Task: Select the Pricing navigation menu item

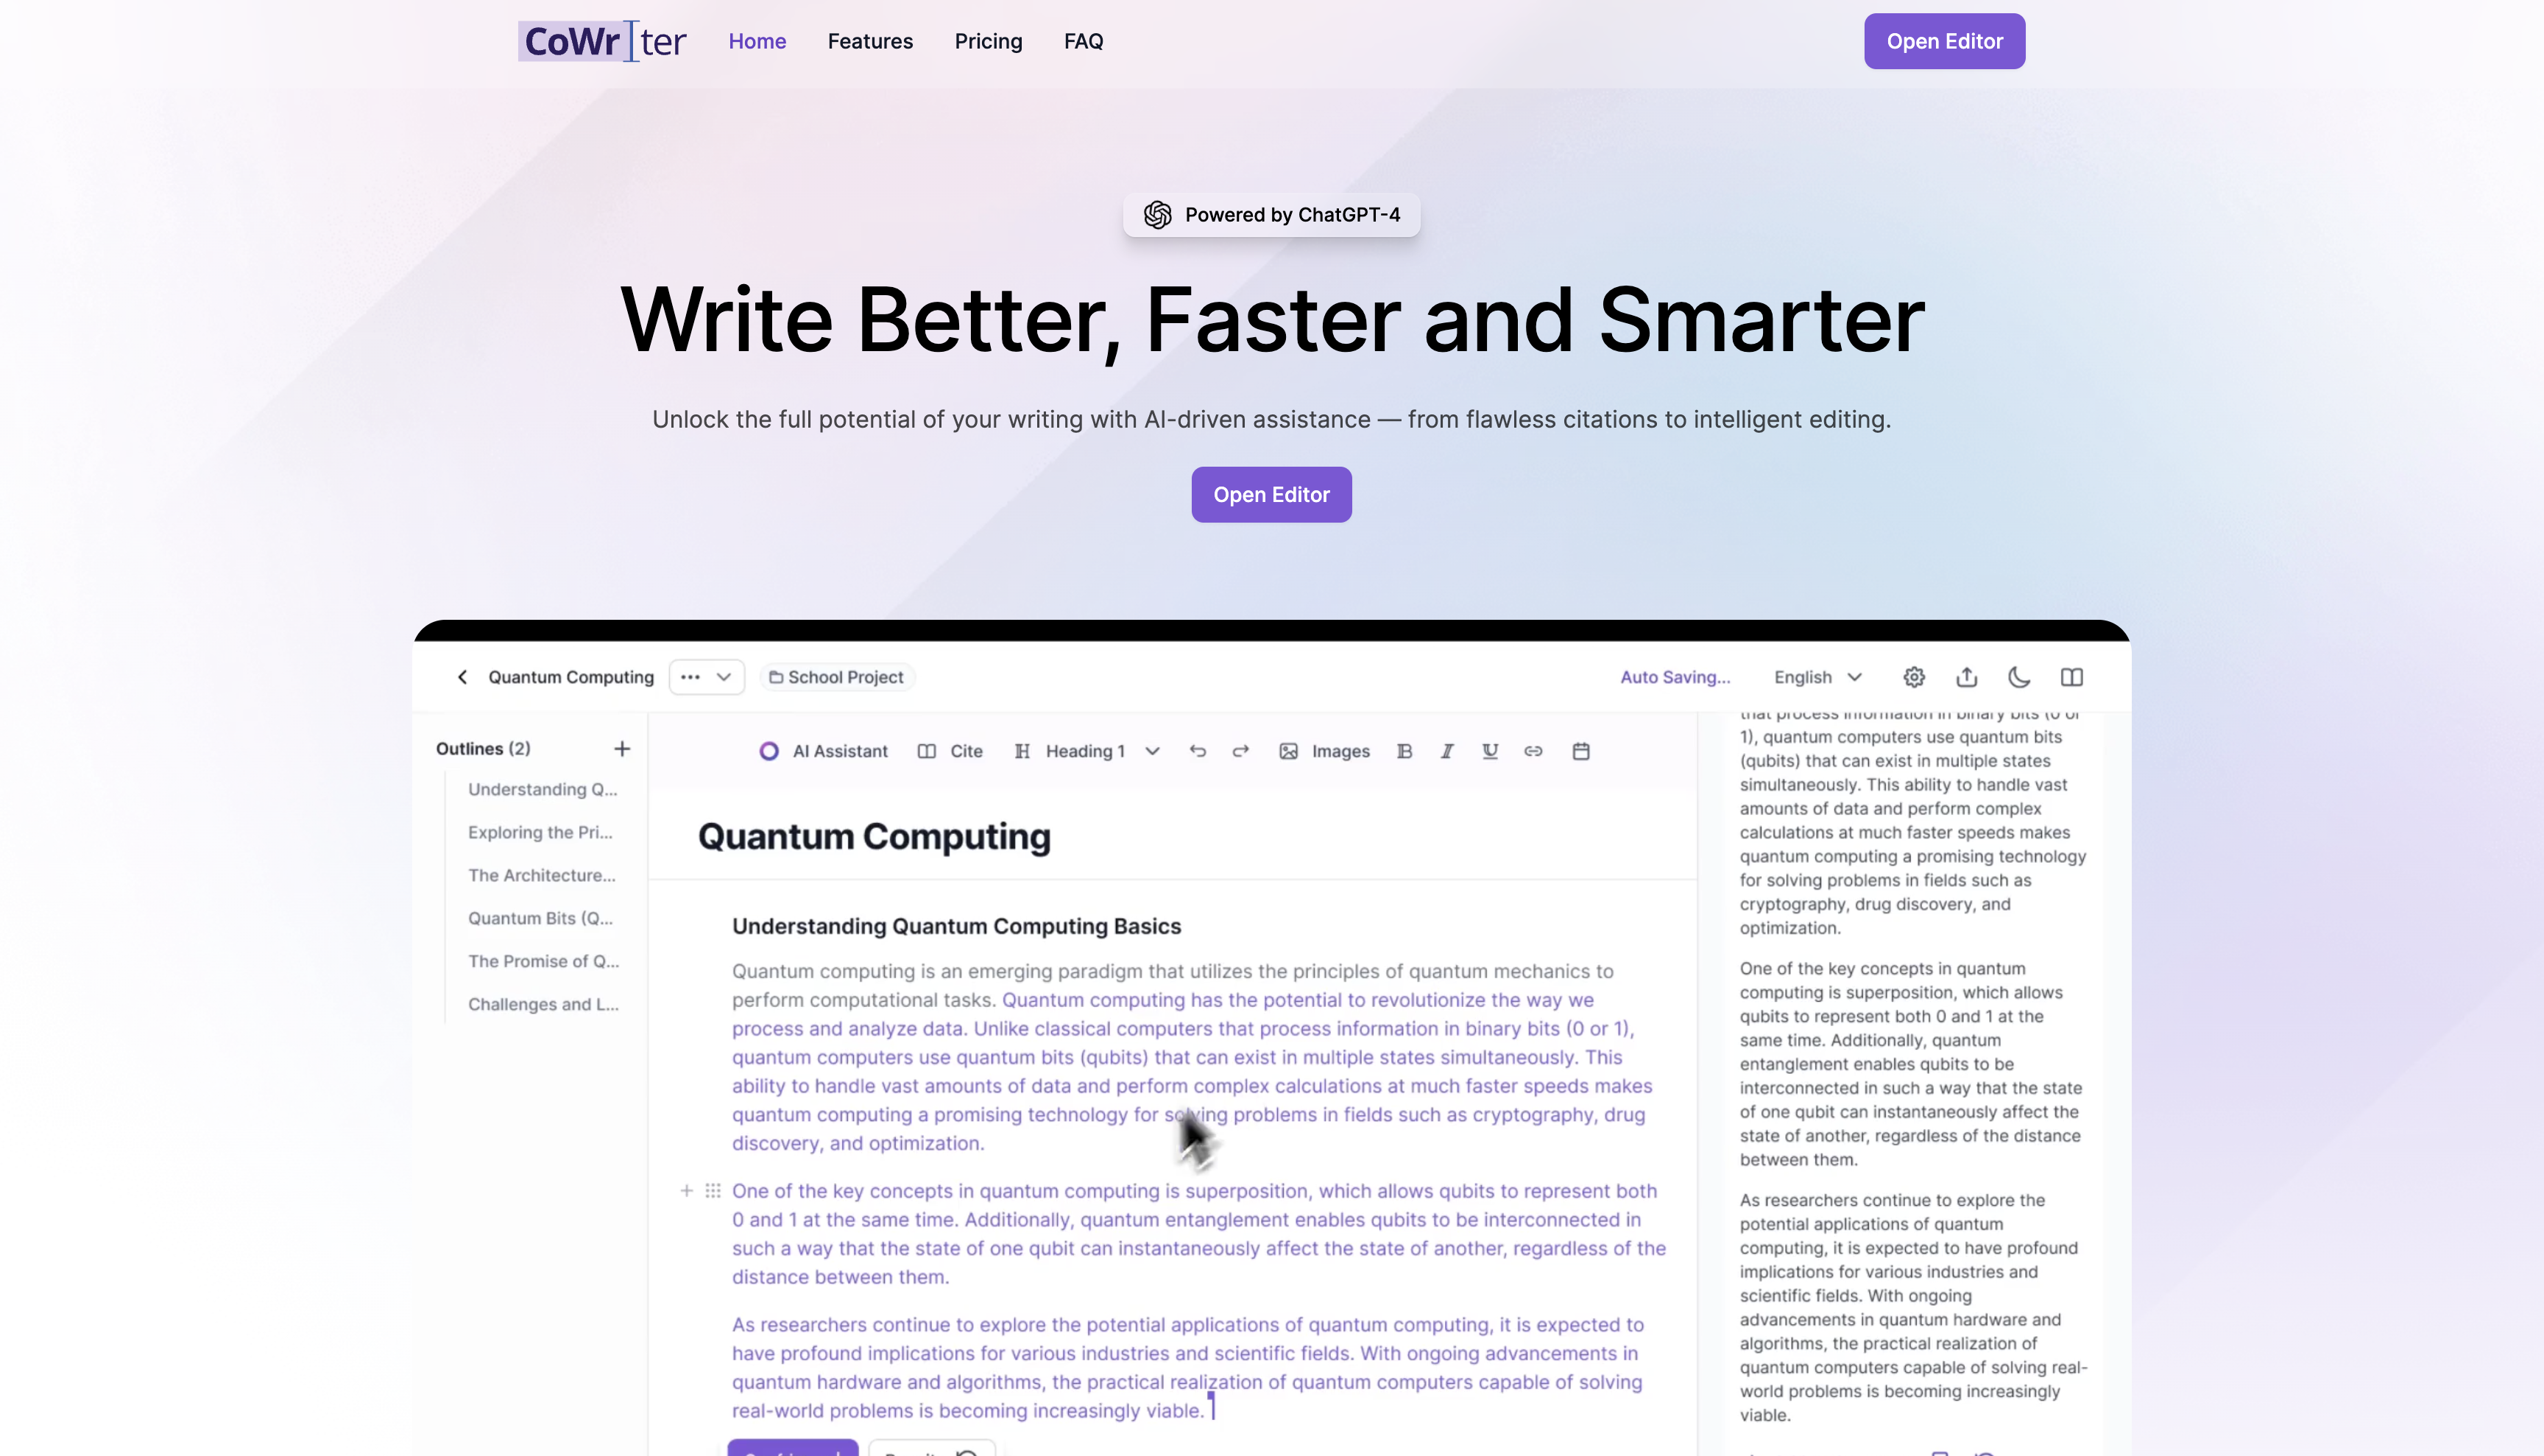Action: pos(987,40)
